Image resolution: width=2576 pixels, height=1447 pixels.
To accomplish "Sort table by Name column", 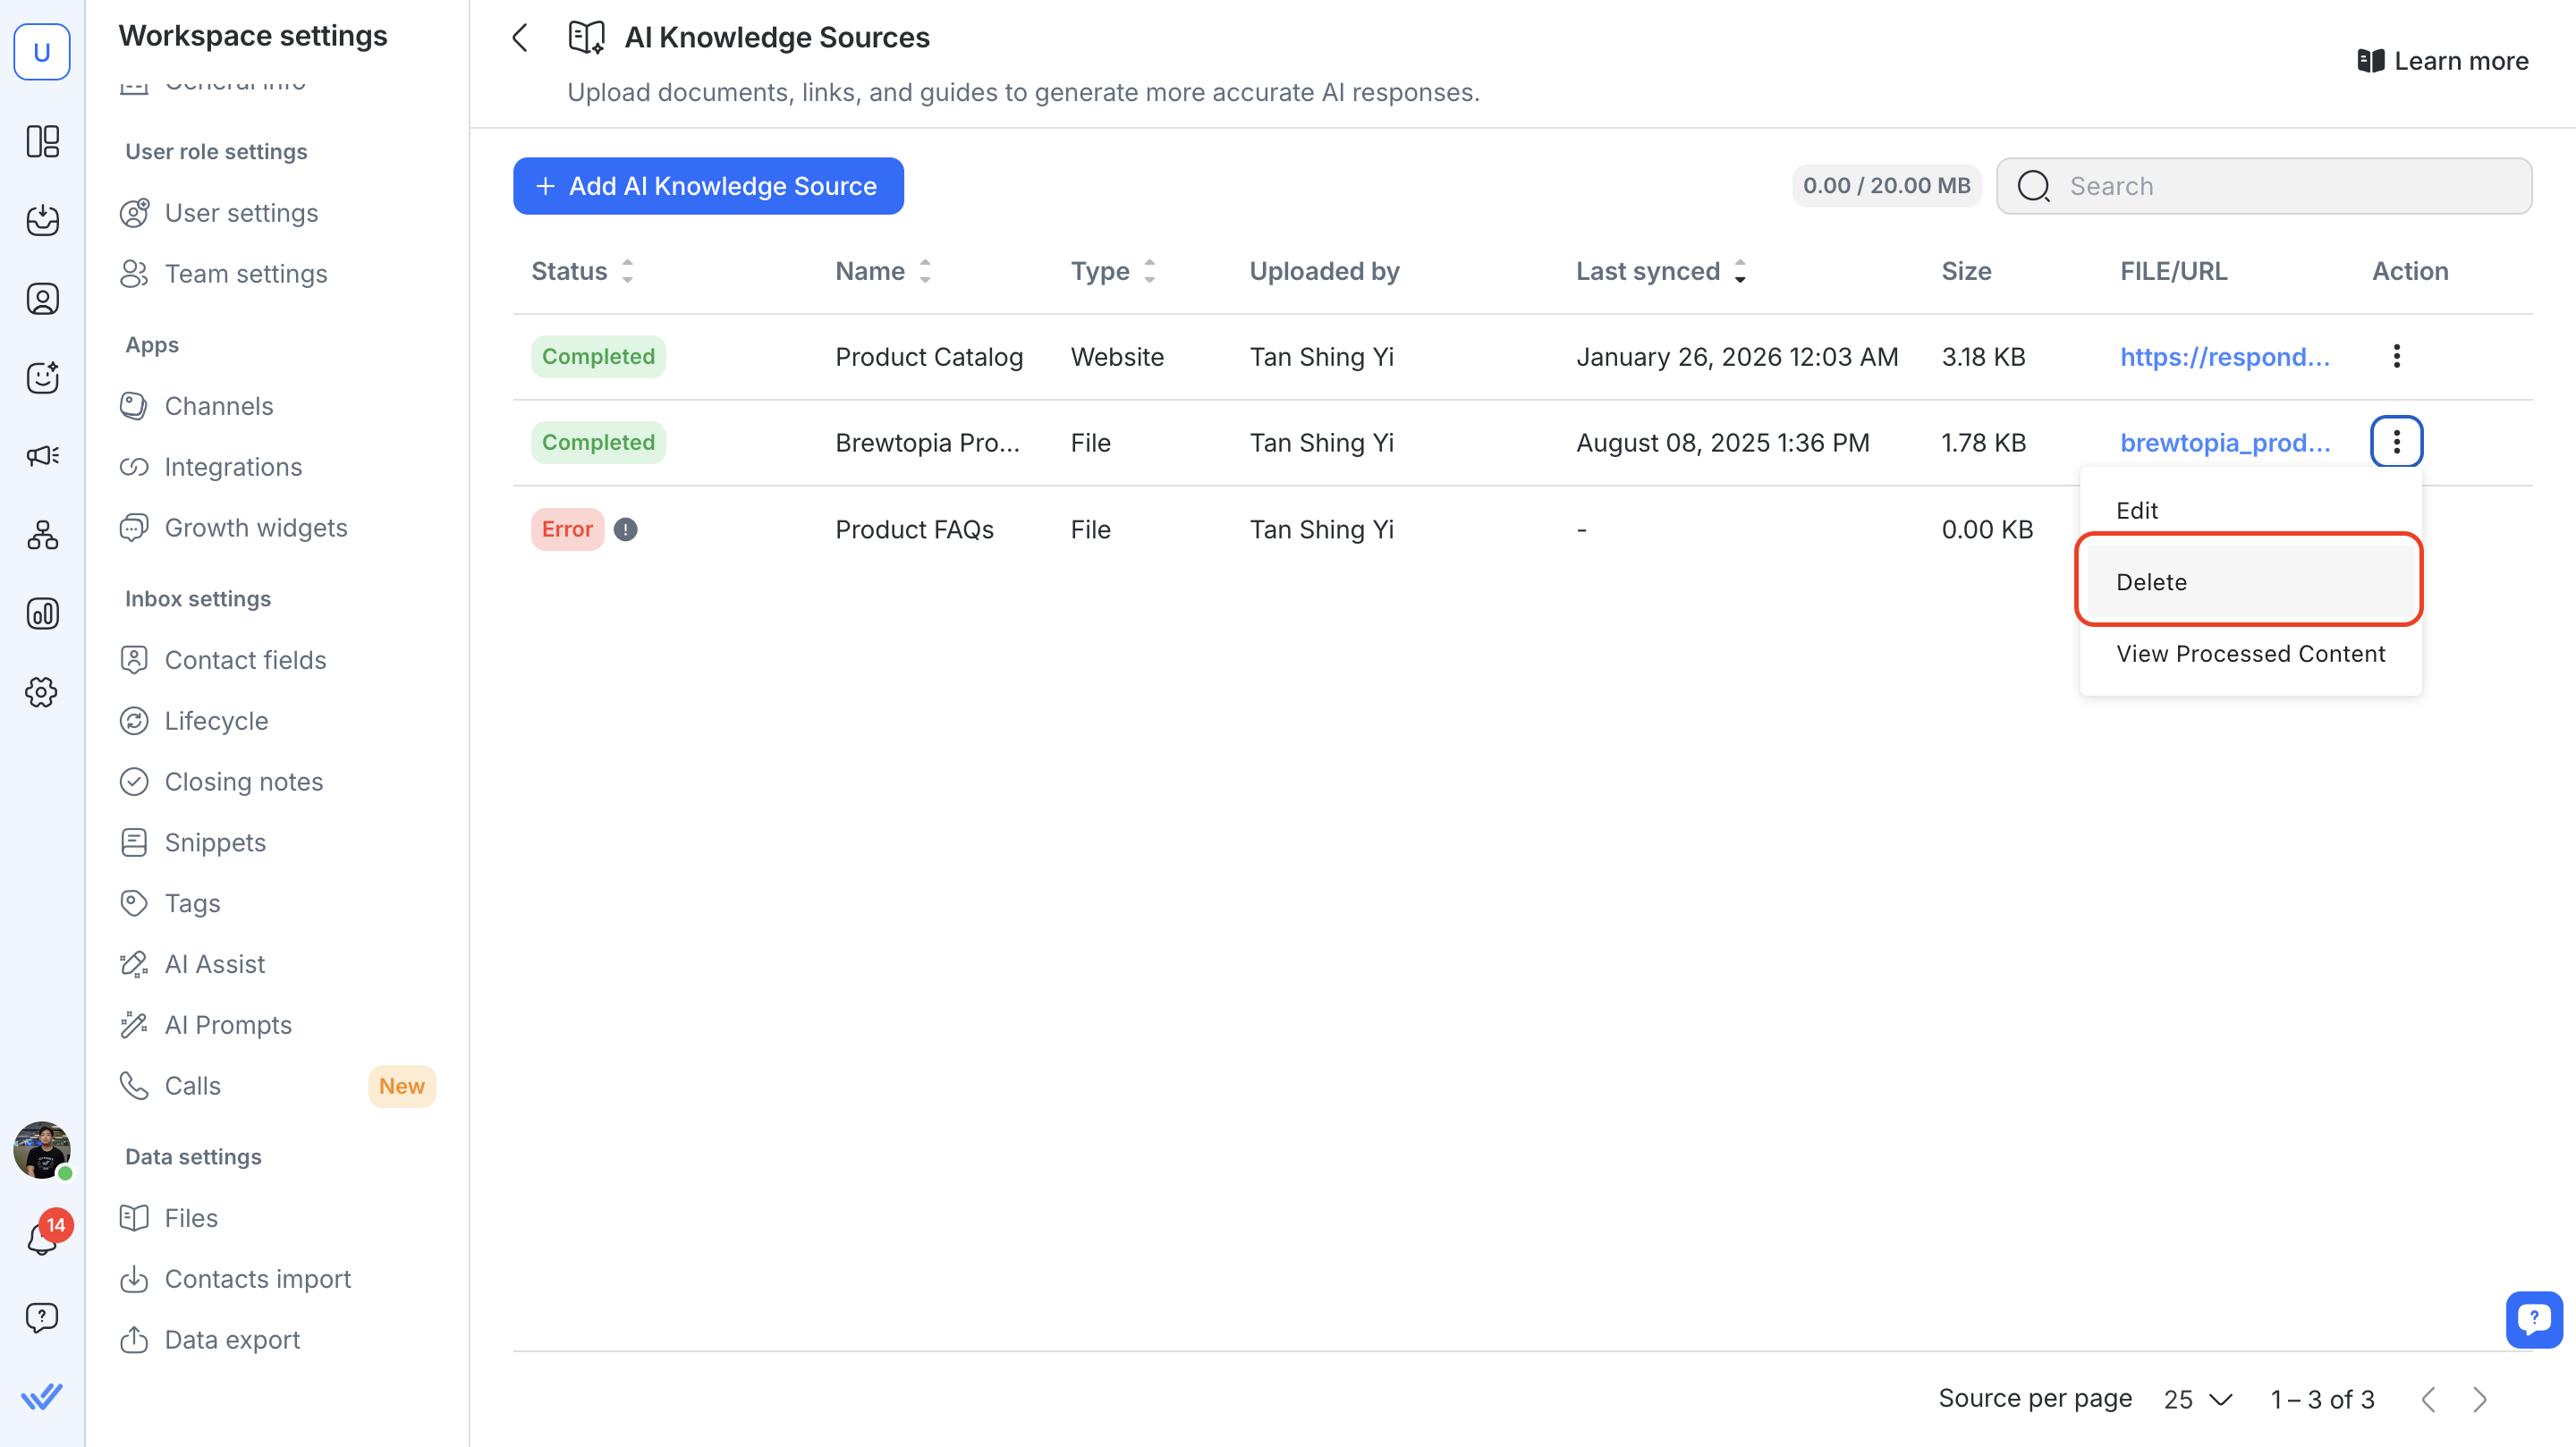I will 925,271.
